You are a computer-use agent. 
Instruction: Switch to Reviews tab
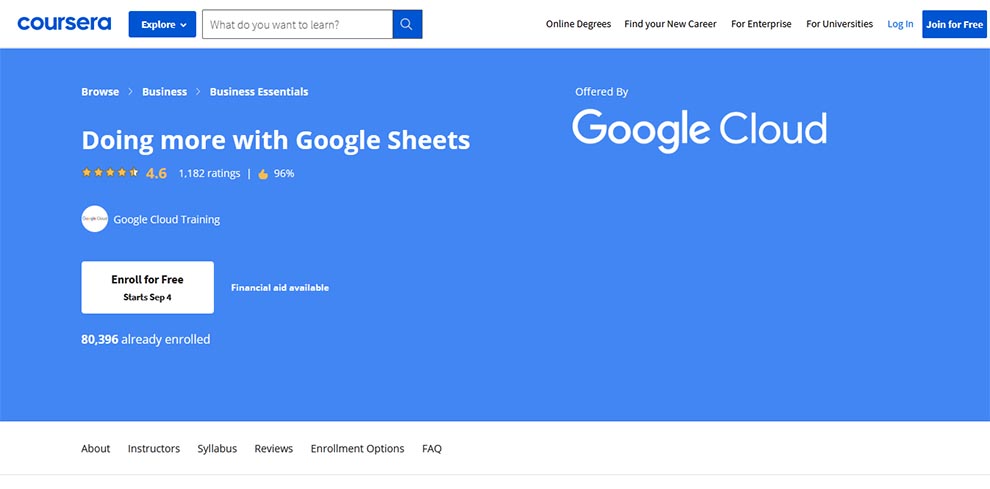coord(273,449)
